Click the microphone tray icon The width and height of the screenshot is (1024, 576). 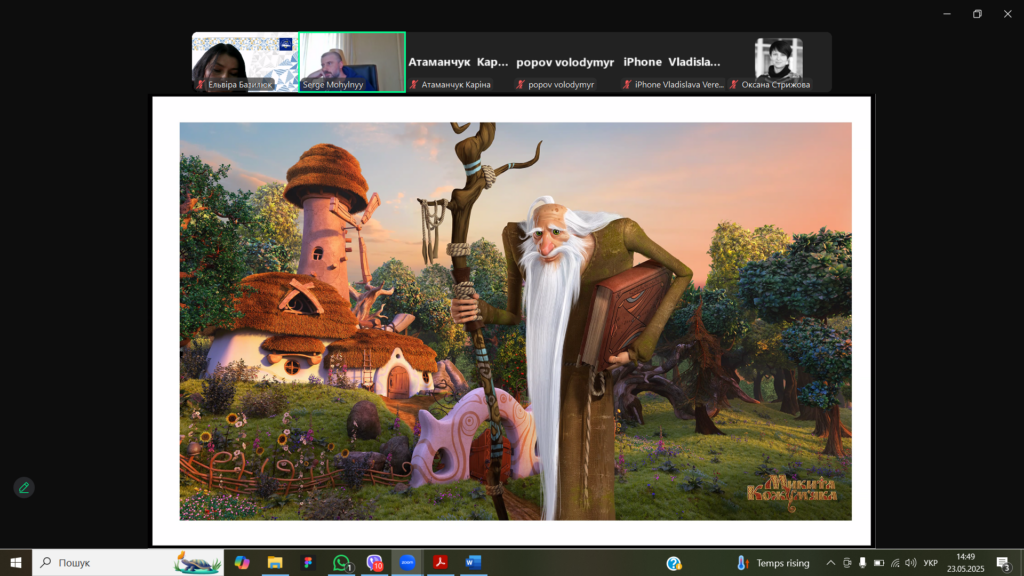863,563
